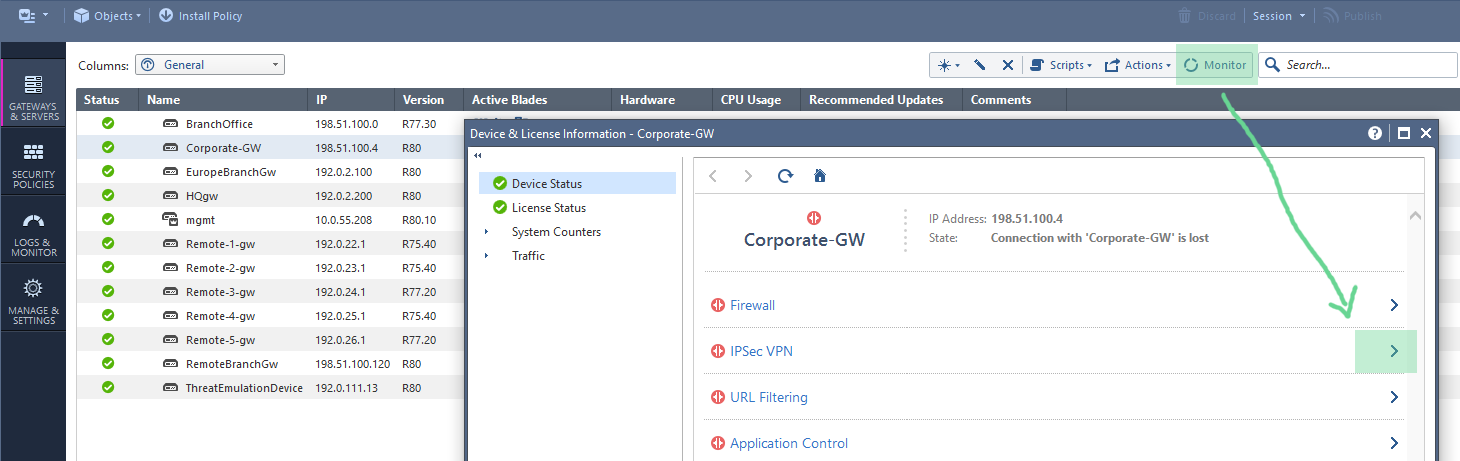1460x461 pixels.
Task: Open Security Policies sidebar view
Action: [x=34, y=166]
